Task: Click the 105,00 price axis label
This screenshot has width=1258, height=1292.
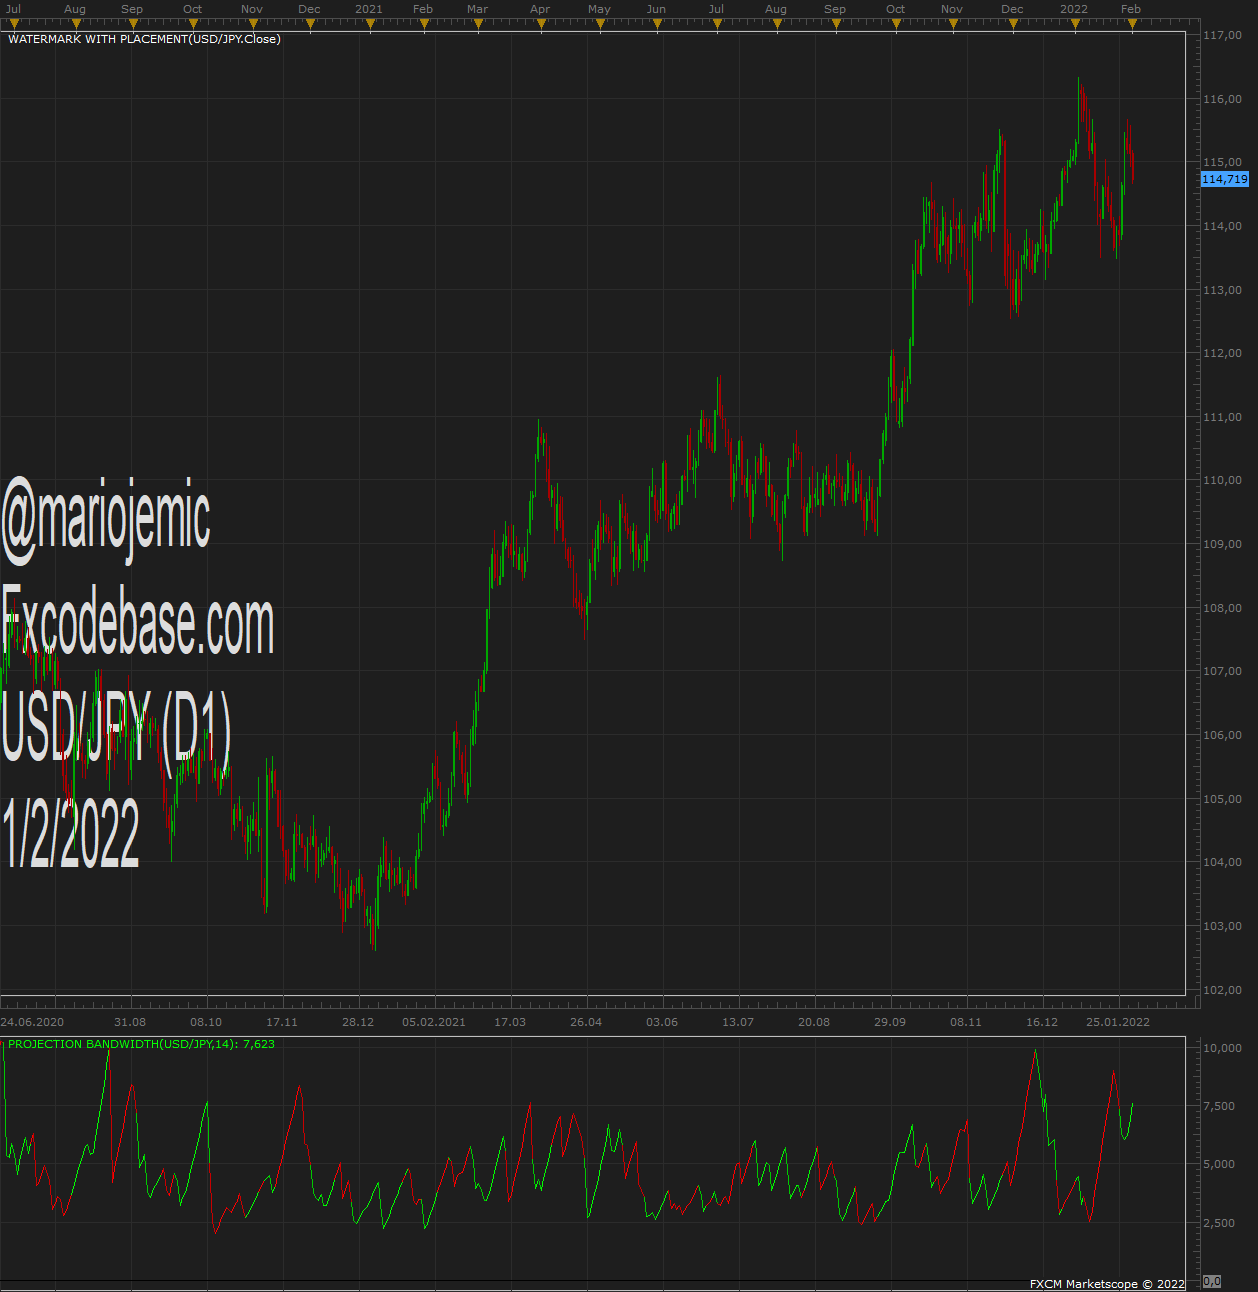Action: [1222, 799]
